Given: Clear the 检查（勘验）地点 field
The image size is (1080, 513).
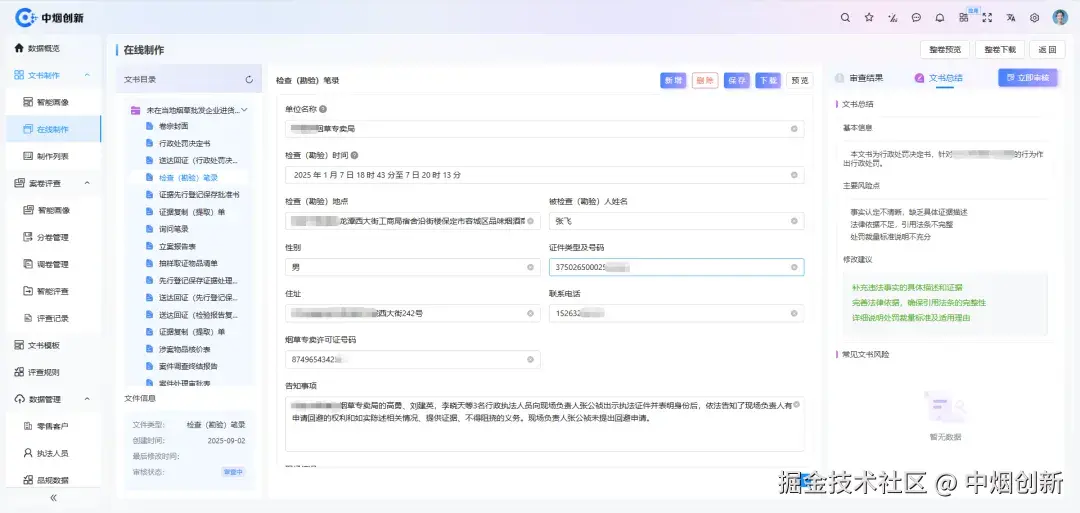Looking at the screenshot, I should pyautogui.click(x=530, y=221).
